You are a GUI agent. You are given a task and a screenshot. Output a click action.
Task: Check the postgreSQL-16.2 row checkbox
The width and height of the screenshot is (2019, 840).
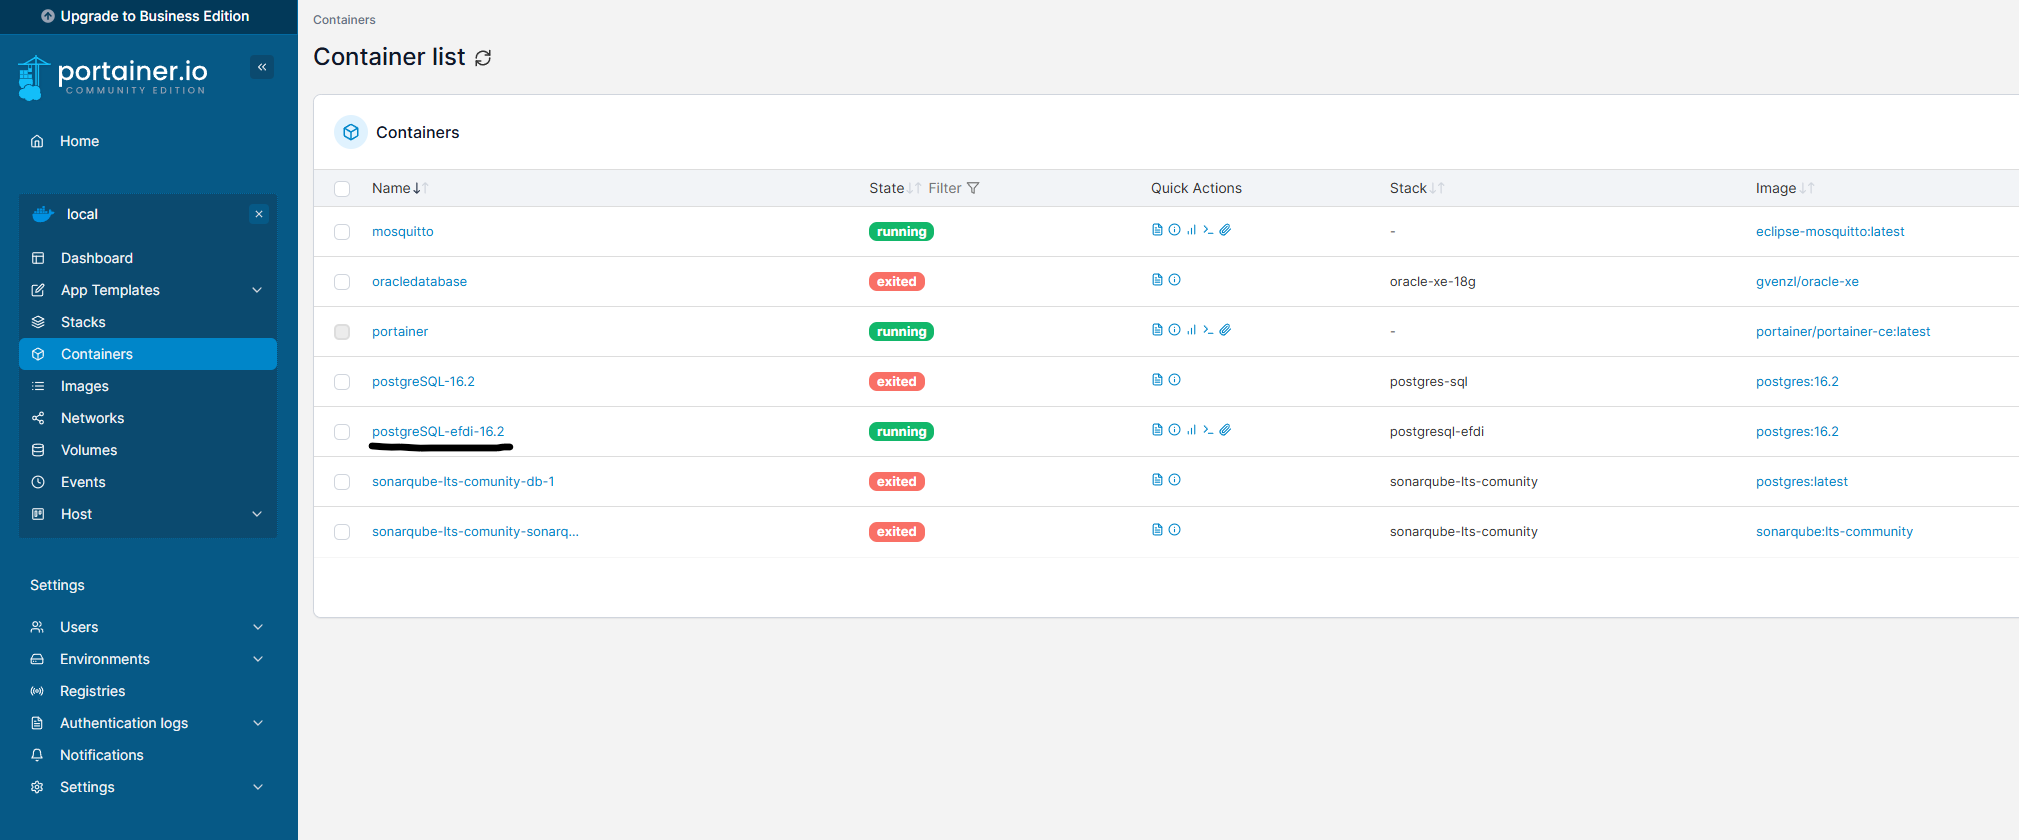click(342, 382)
